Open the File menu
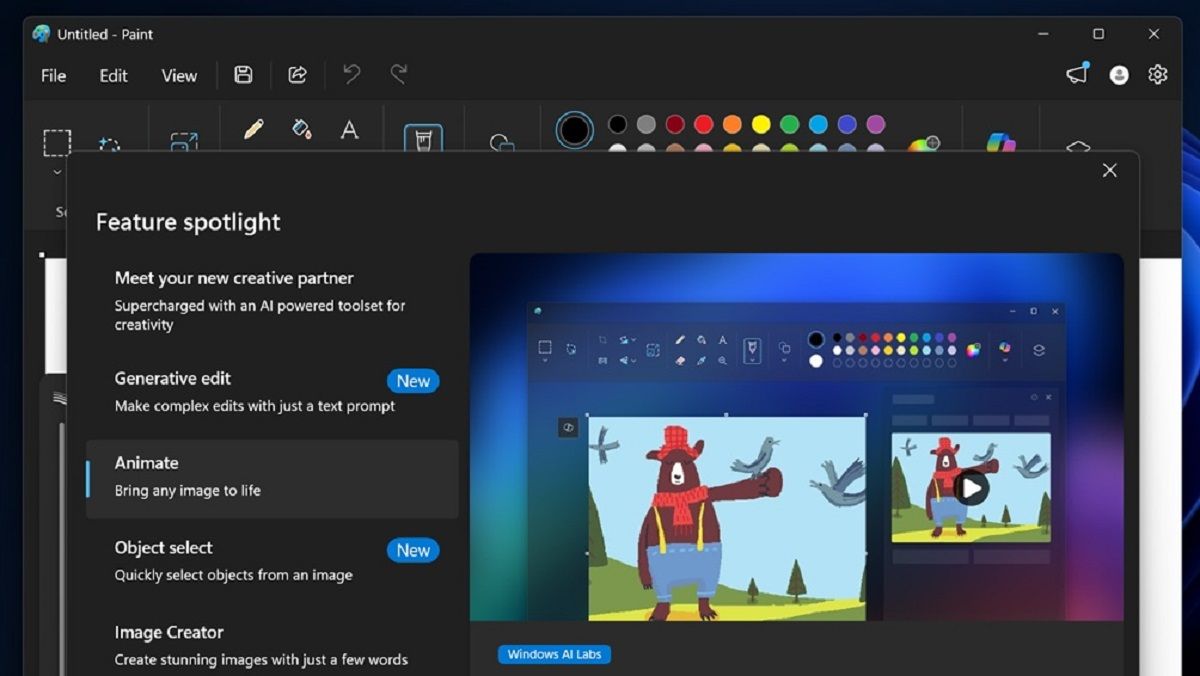Image resolution: width=1200 pixels, height=676 pixels. click(52, 75)
